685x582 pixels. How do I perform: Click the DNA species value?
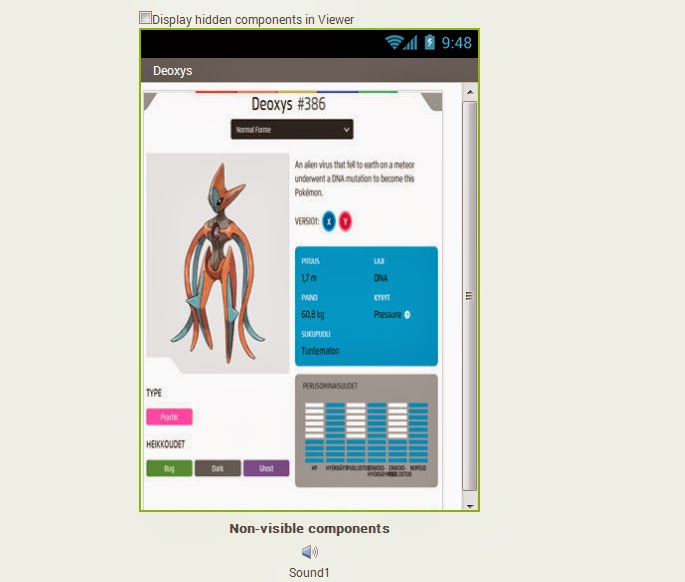[x=381, y=278]
